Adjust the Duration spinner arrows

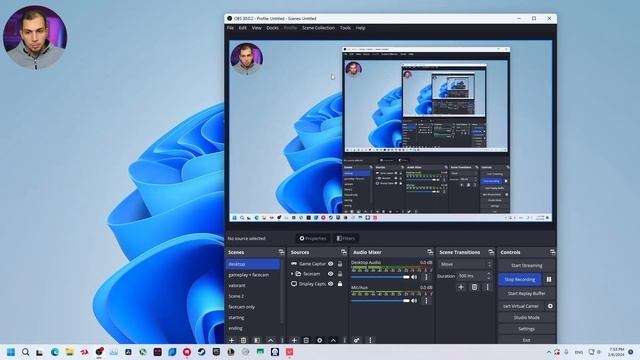click(489, 276)
